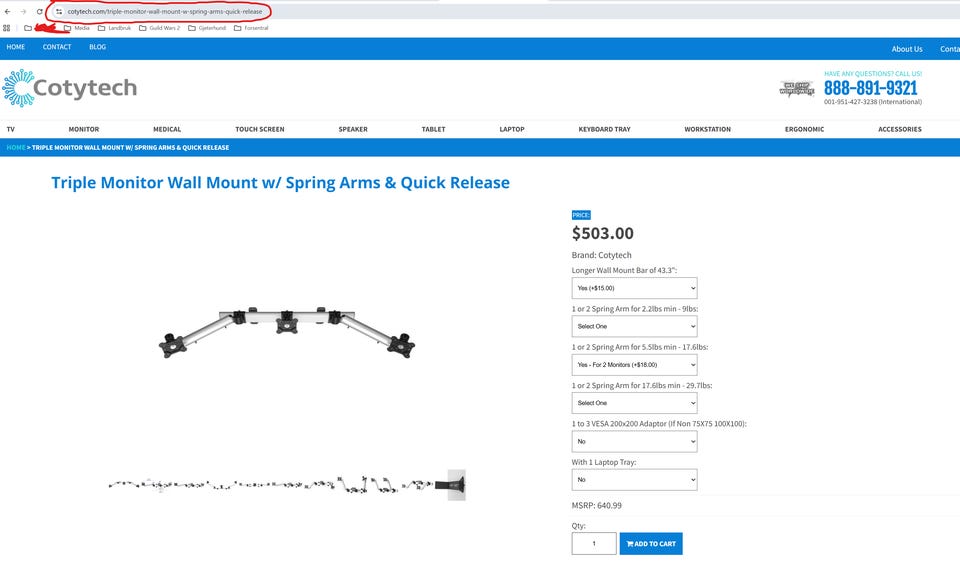This screenshot has height=565, width=960.
Task: Open the ACCESSORIES category menu
Action: (899, 129)
